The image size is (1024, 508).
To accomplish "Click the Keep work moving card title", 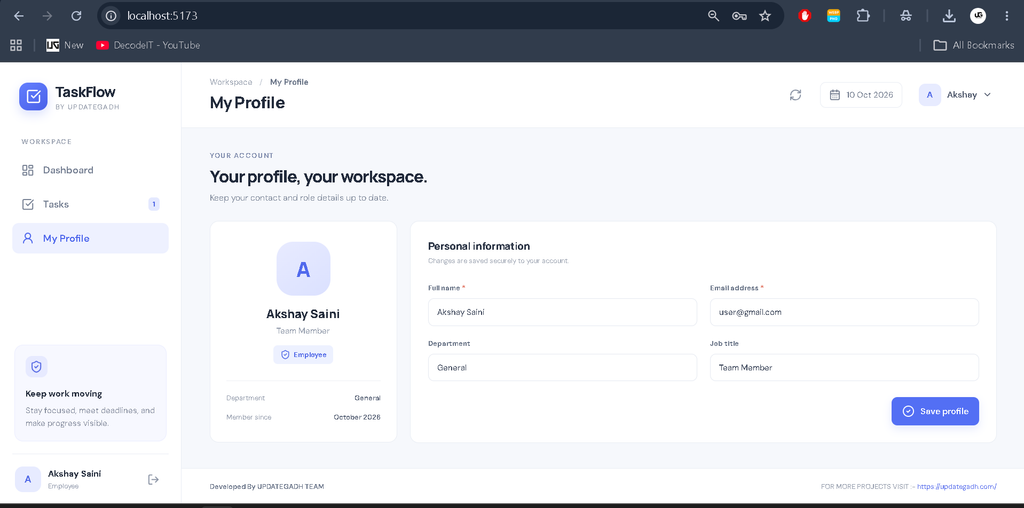I will (64, 394).
